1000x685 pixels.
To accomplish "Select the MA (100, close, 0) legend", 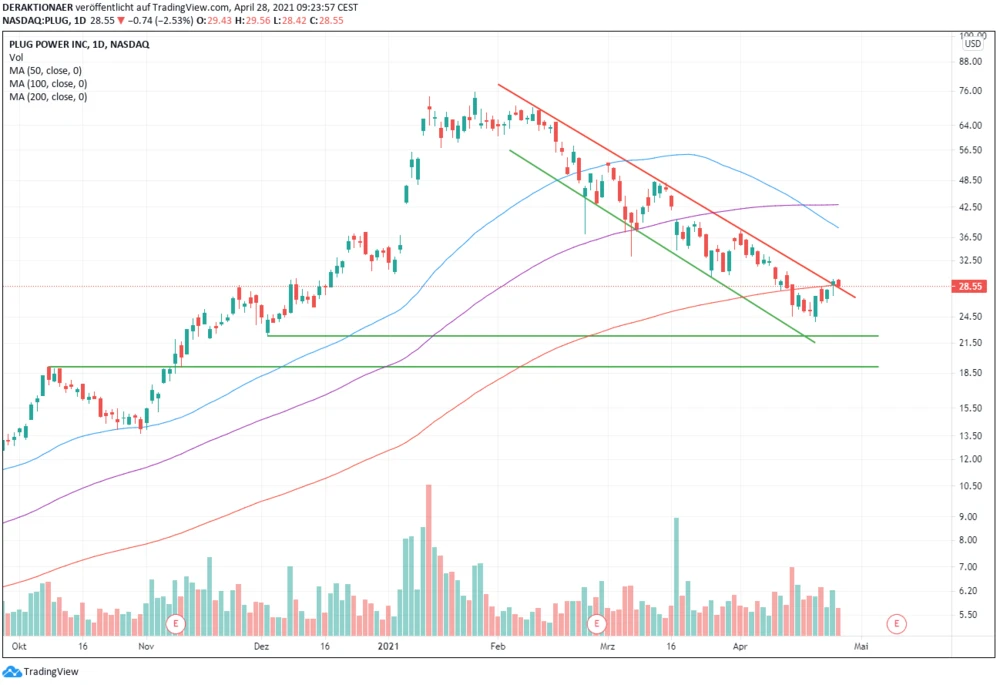I will 50,84.
